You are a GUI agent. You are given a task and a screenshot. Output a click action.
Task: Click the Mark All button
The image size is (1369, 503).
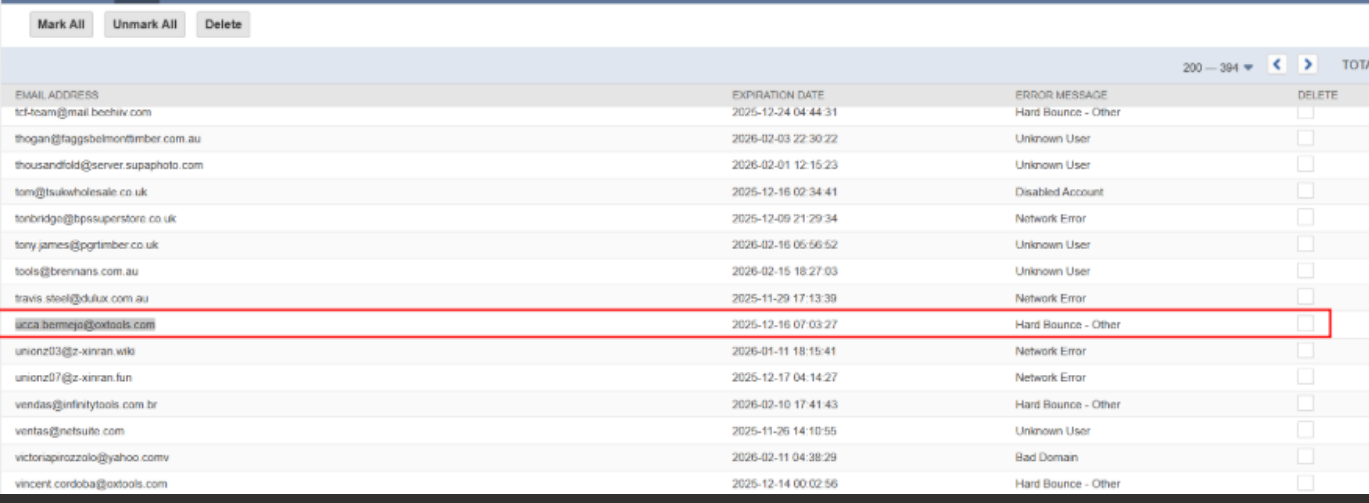[61, 25]
